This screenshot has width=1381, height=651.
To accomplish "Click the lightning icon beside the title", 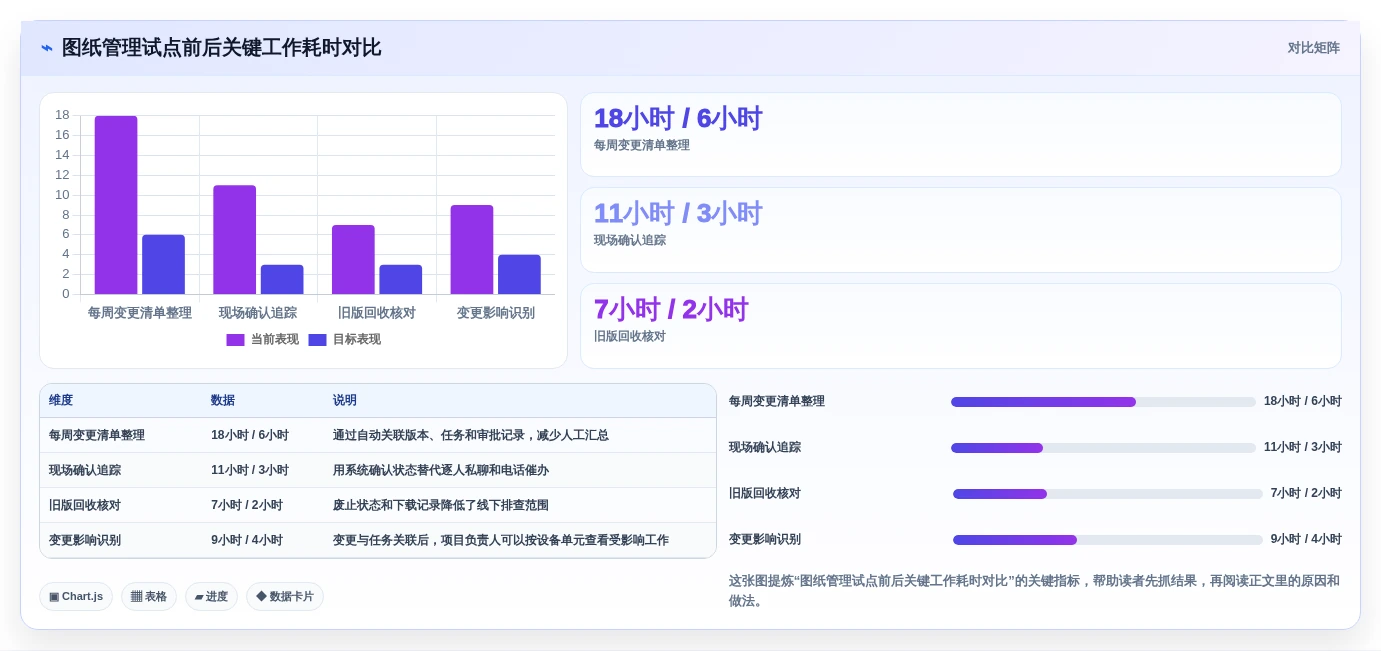I will click(47, 48).
